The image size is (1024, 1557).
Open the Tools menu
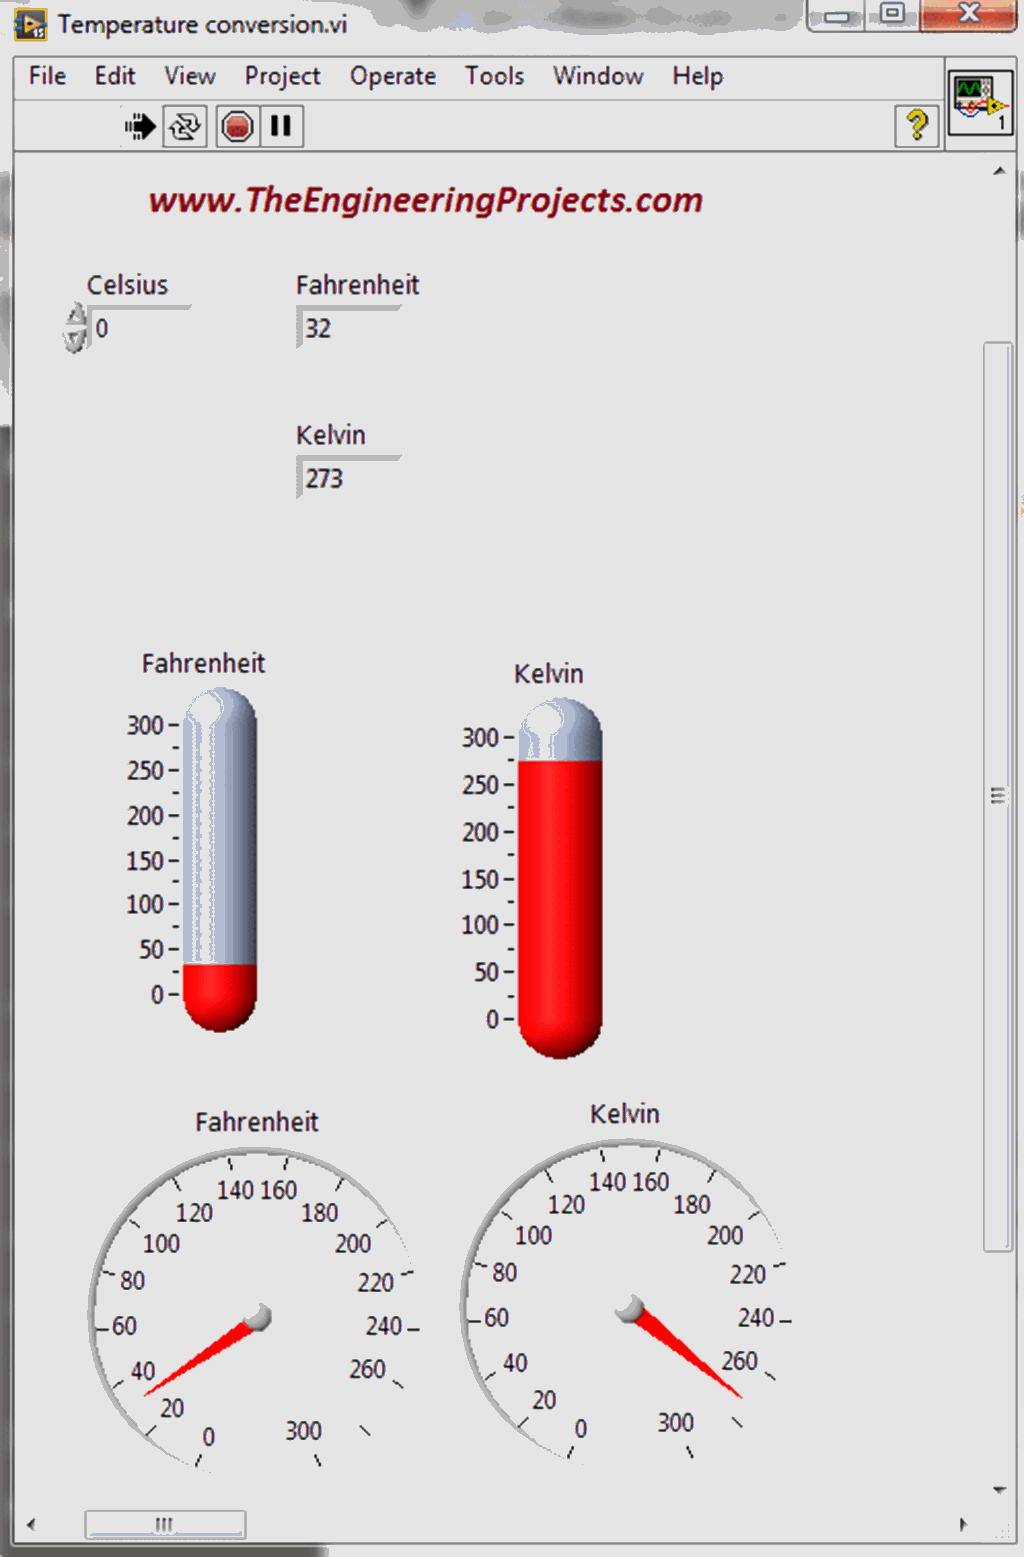click(494, 76)
